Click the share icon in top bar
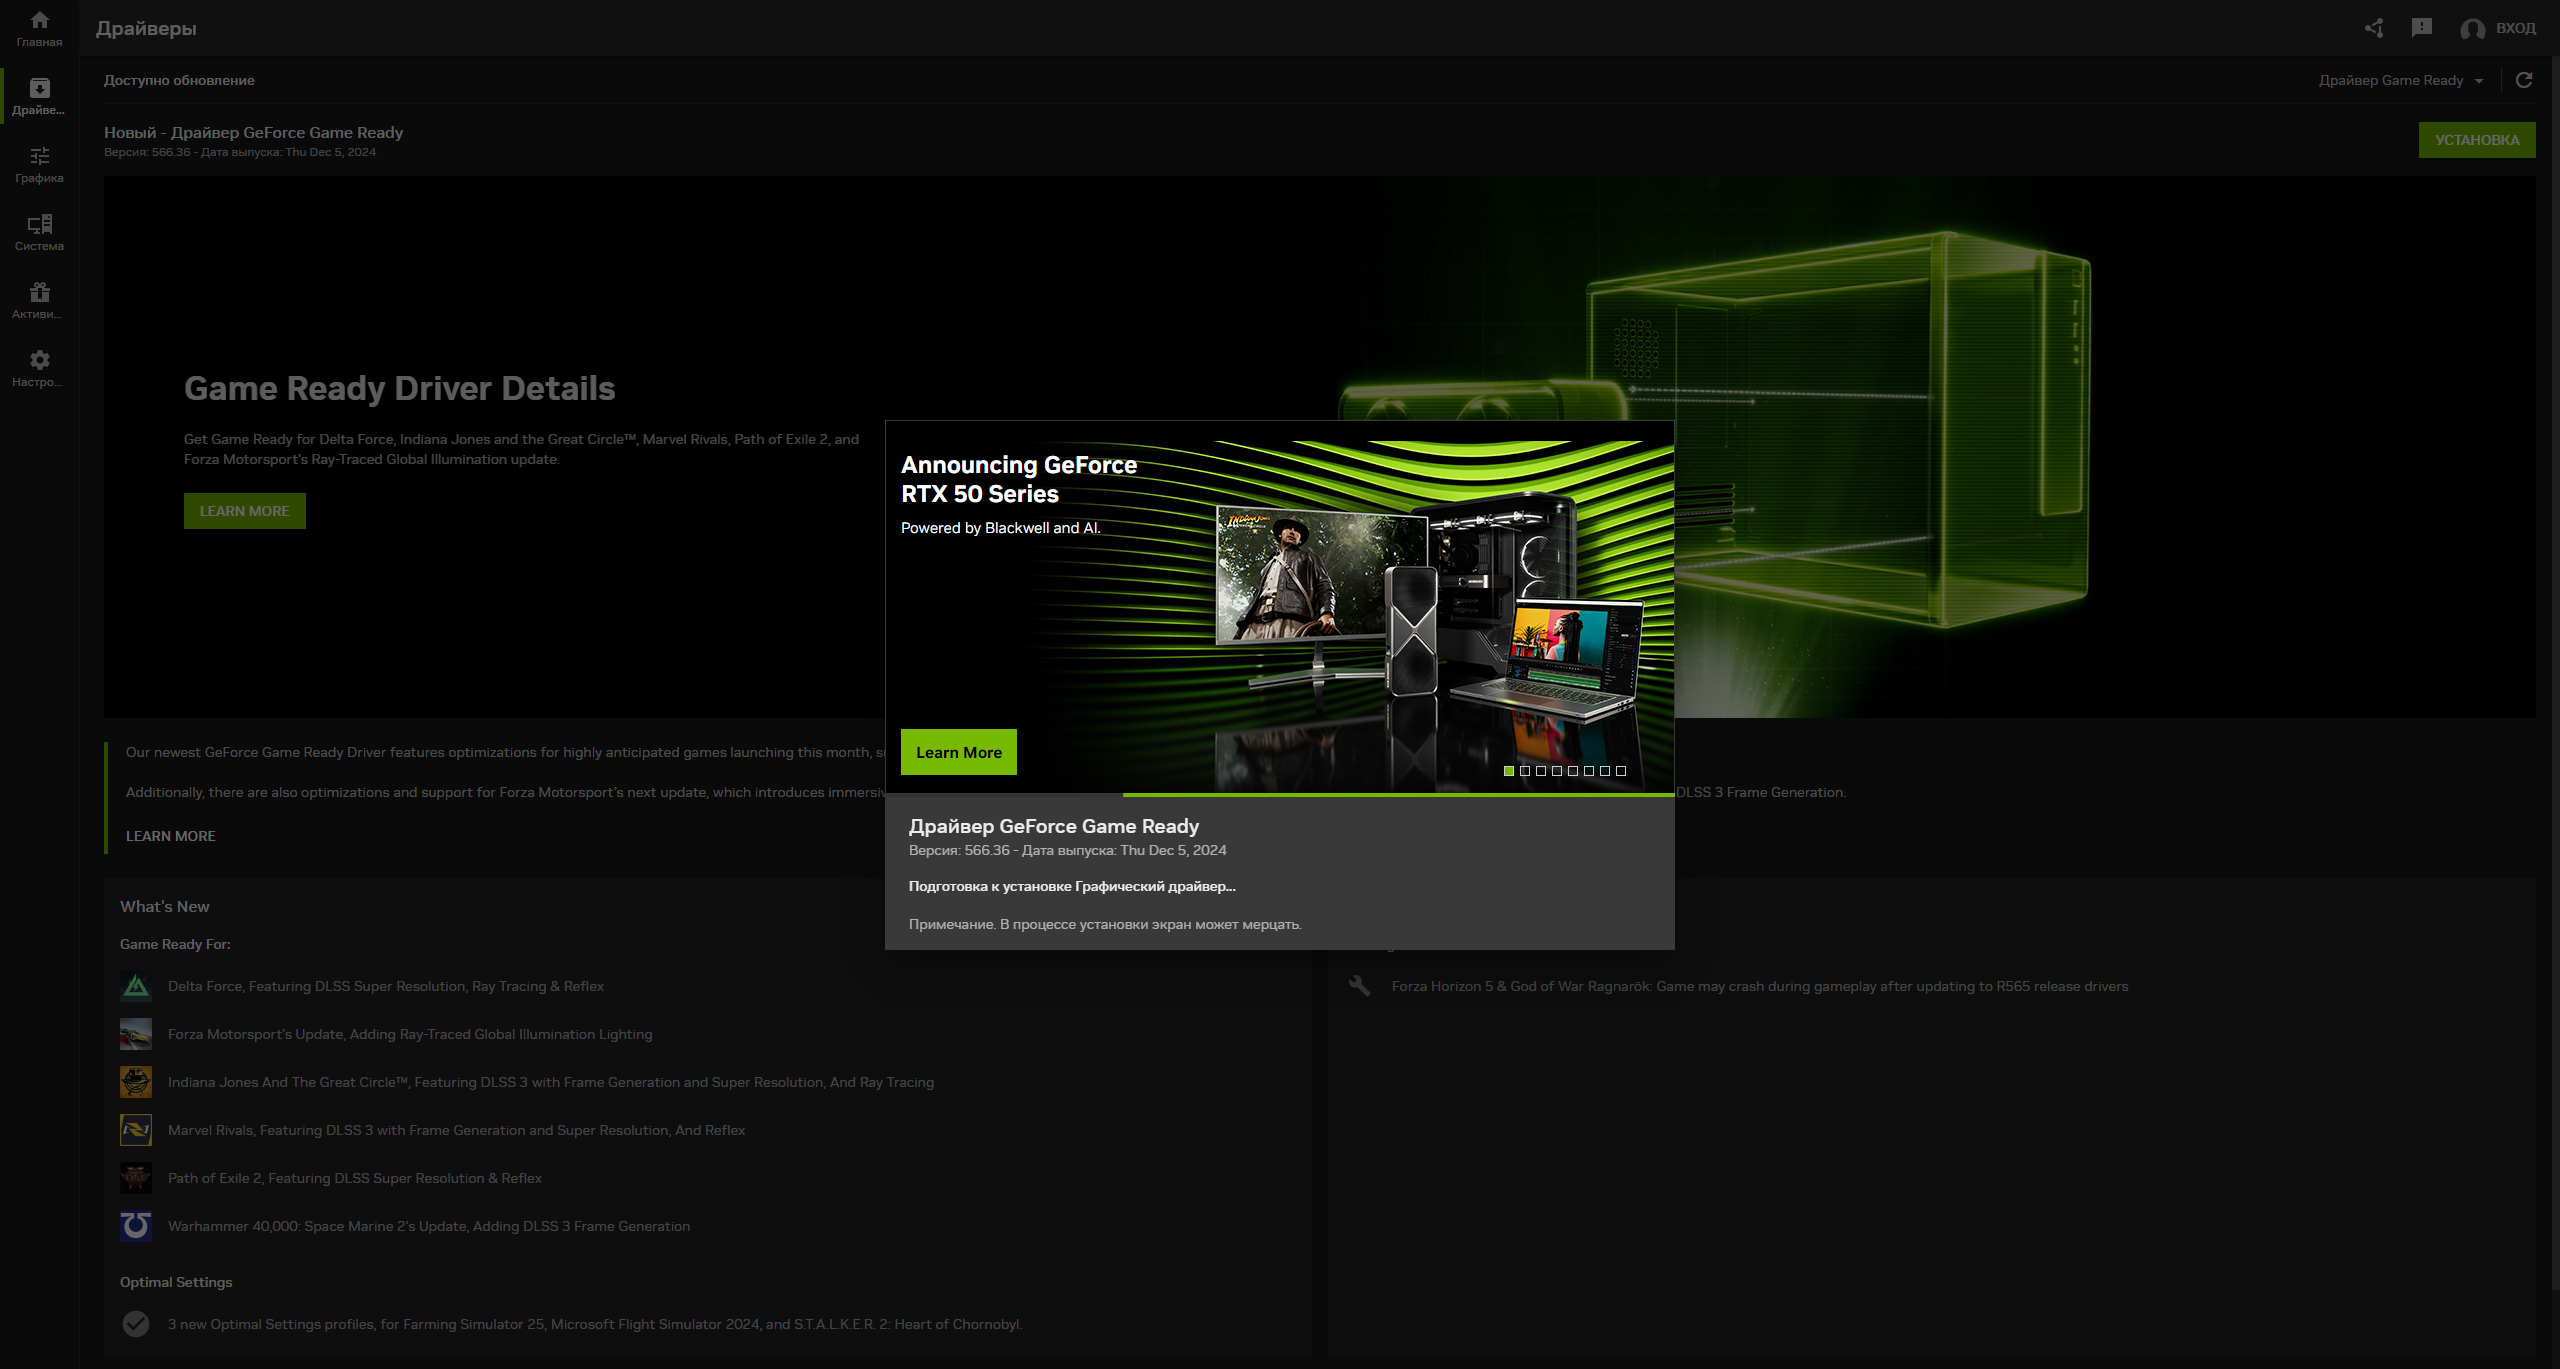Image resolution: width=2560 pixels, height=1369 pixels. tap(2374, 28)
